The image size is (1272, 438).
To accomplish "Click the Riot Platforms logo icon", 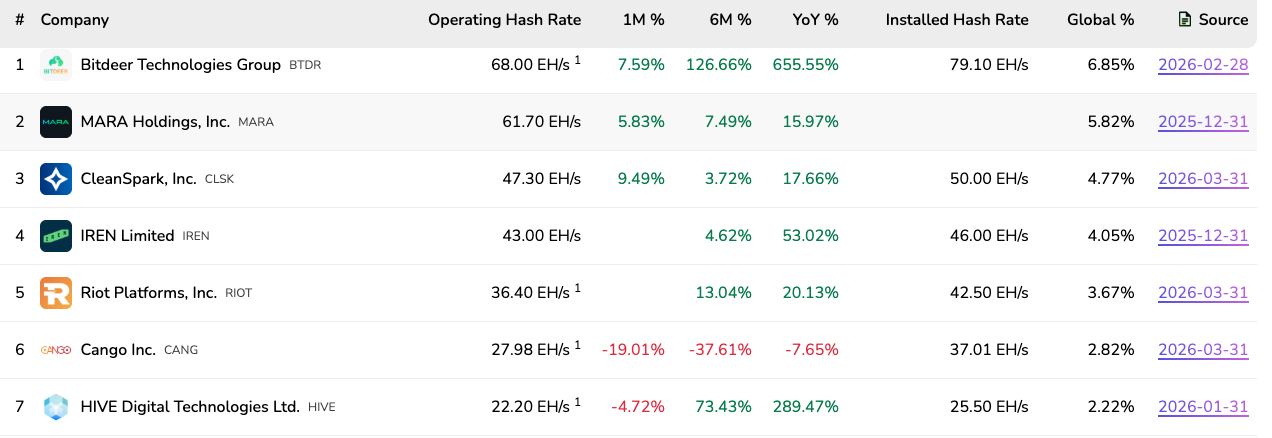I will click(x=56, y=293).
